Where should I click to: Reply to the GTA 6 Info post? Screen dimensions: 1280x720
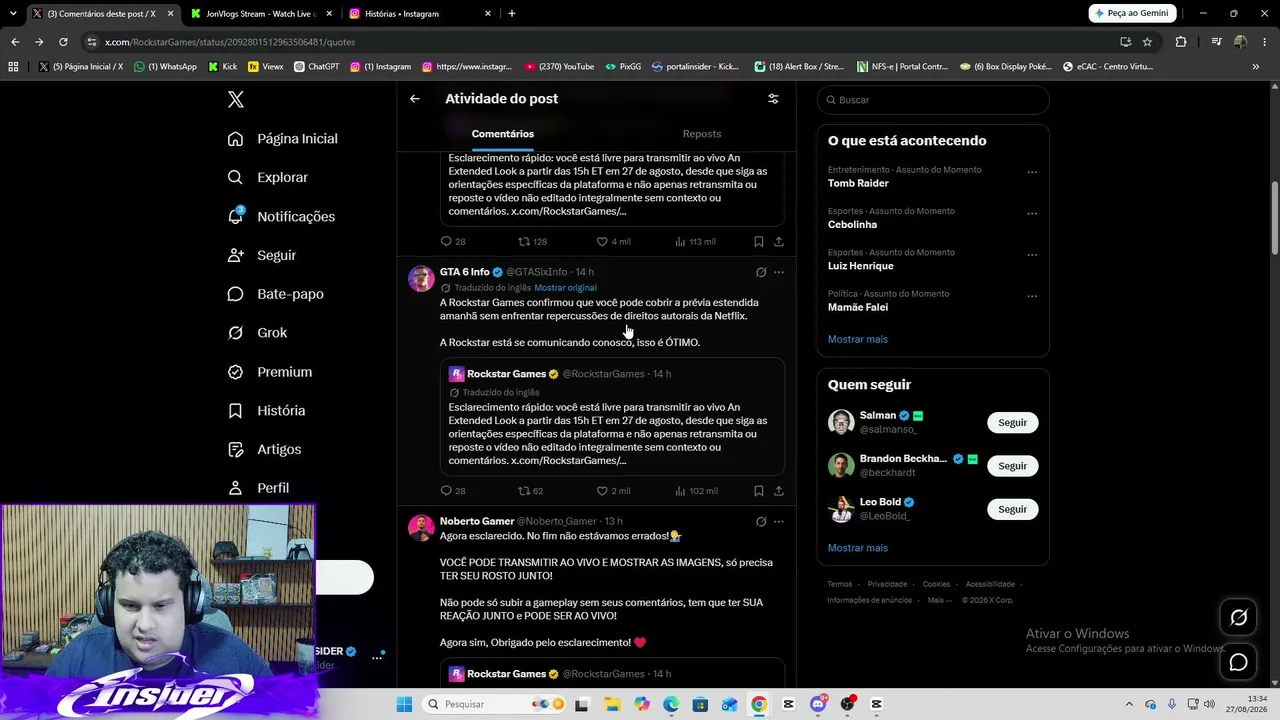pyautogui.click(x=453, y=491)
